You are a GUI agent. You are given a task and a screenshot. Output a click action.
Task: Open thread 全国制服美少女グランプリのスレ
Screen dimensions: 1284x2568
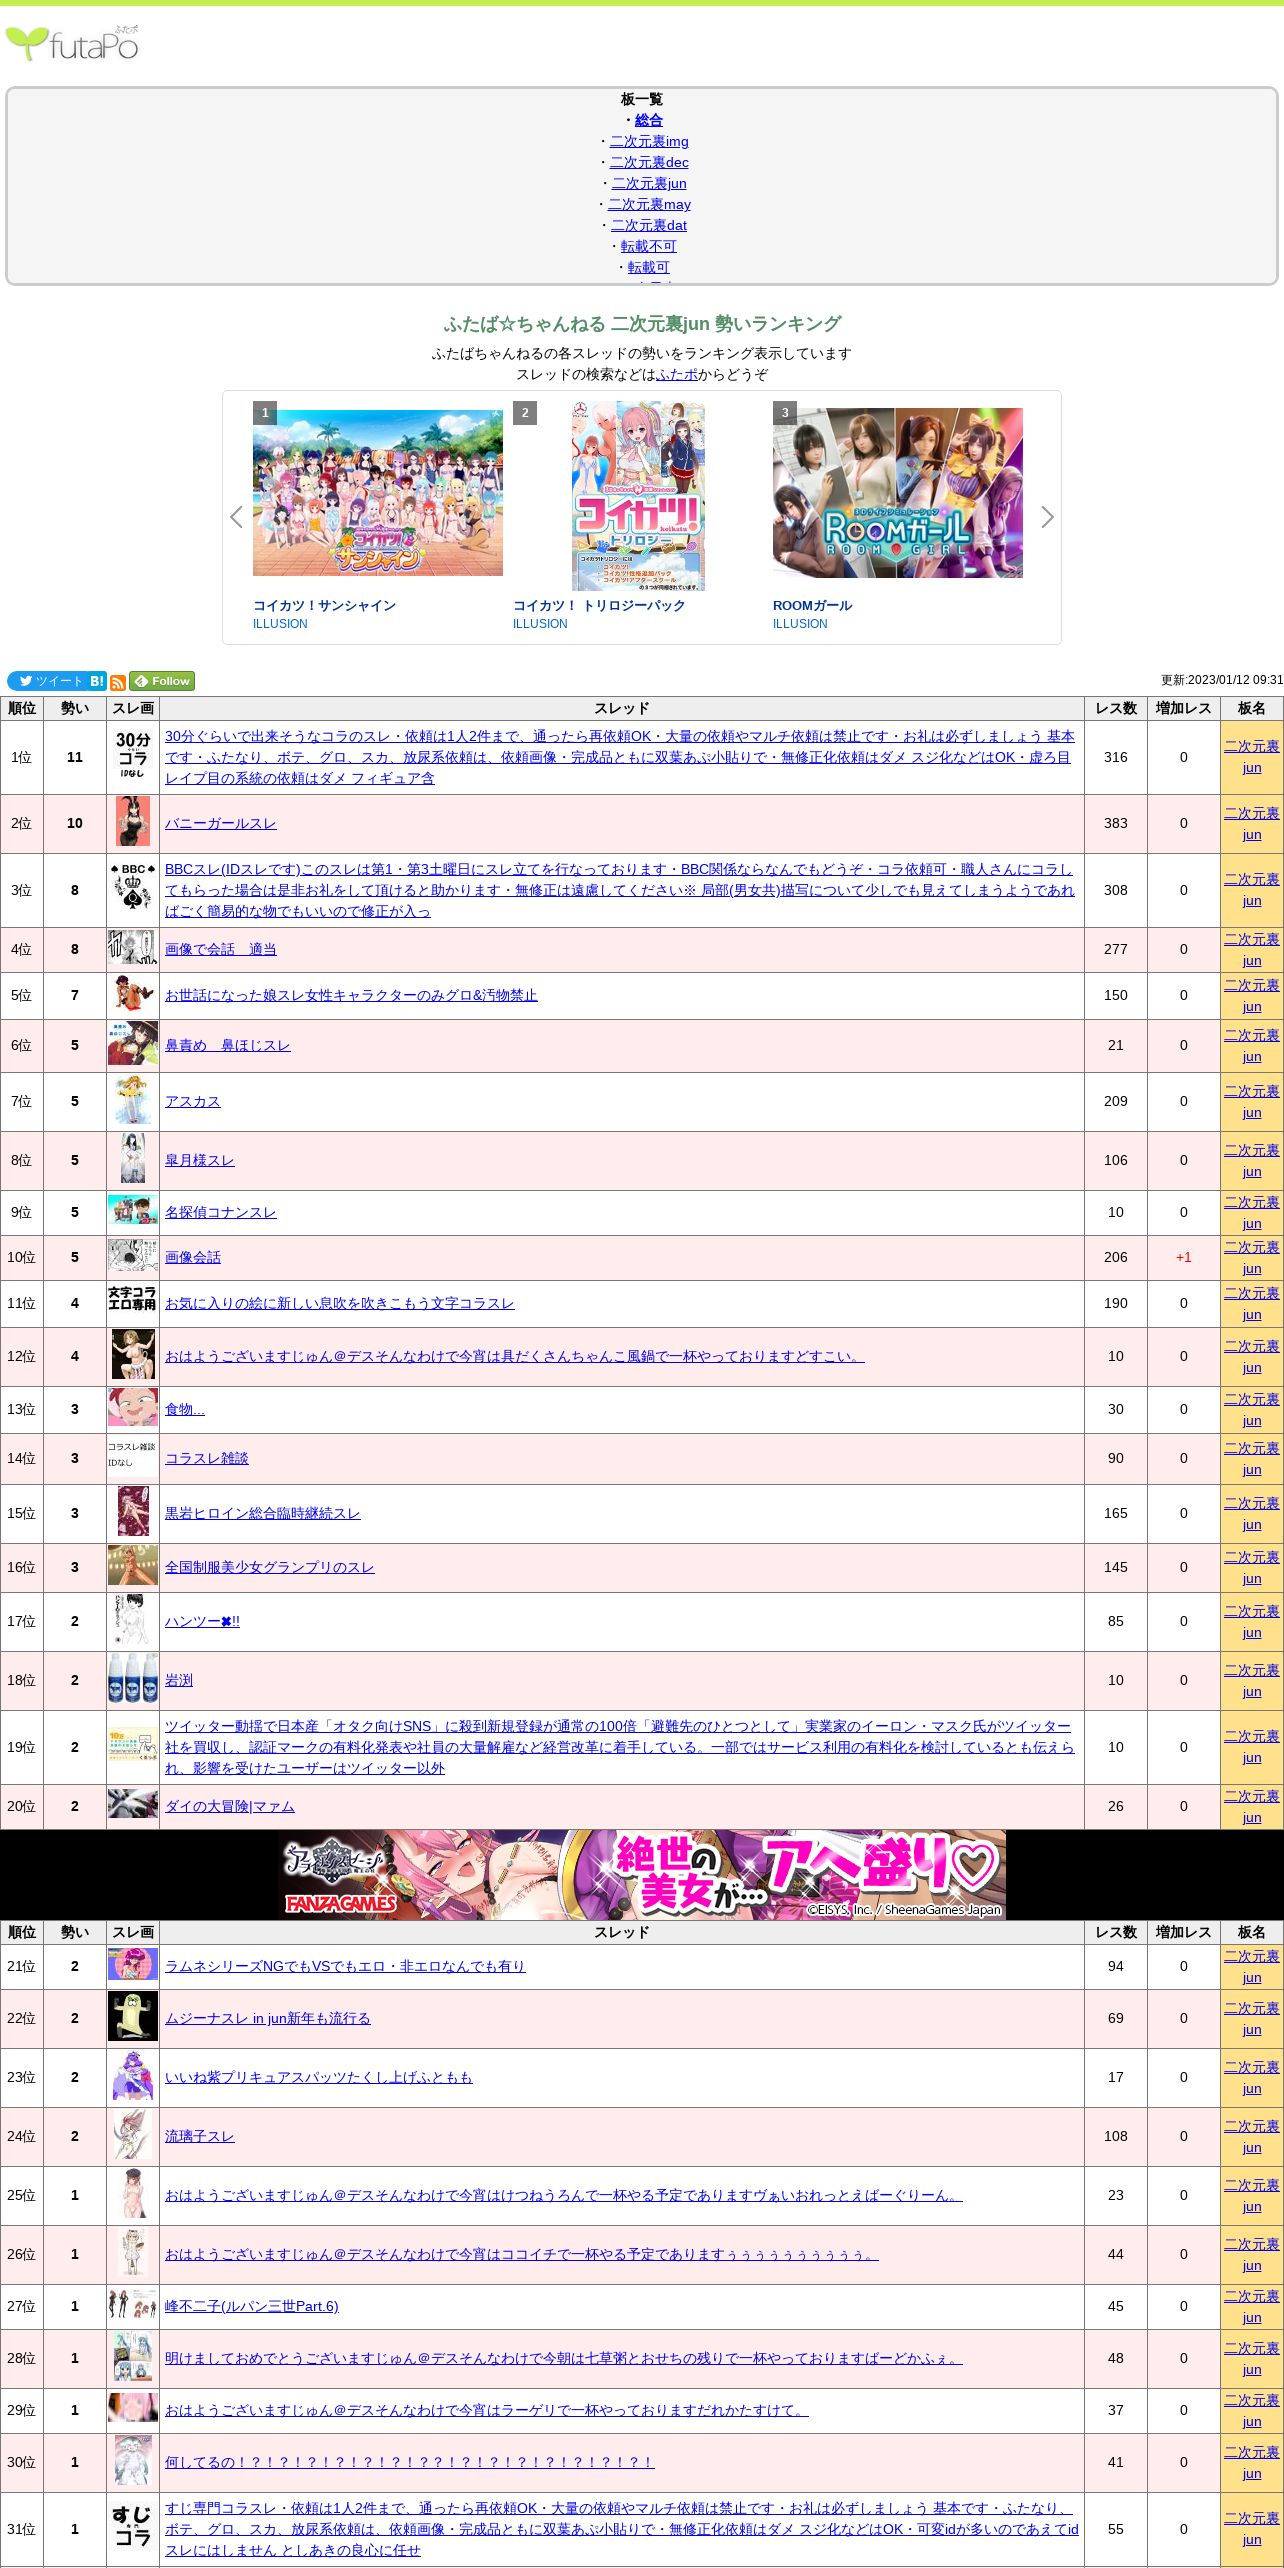[x=269, y=1567]
